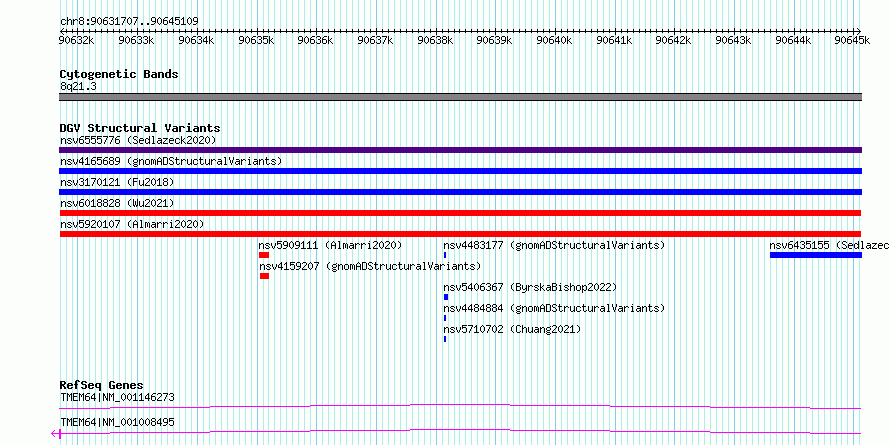This screenshot has width=890, height=445.
Task: Click the nsv5710702 Chuang2021 tiny blue marker
Action: [x=445, y=339]
